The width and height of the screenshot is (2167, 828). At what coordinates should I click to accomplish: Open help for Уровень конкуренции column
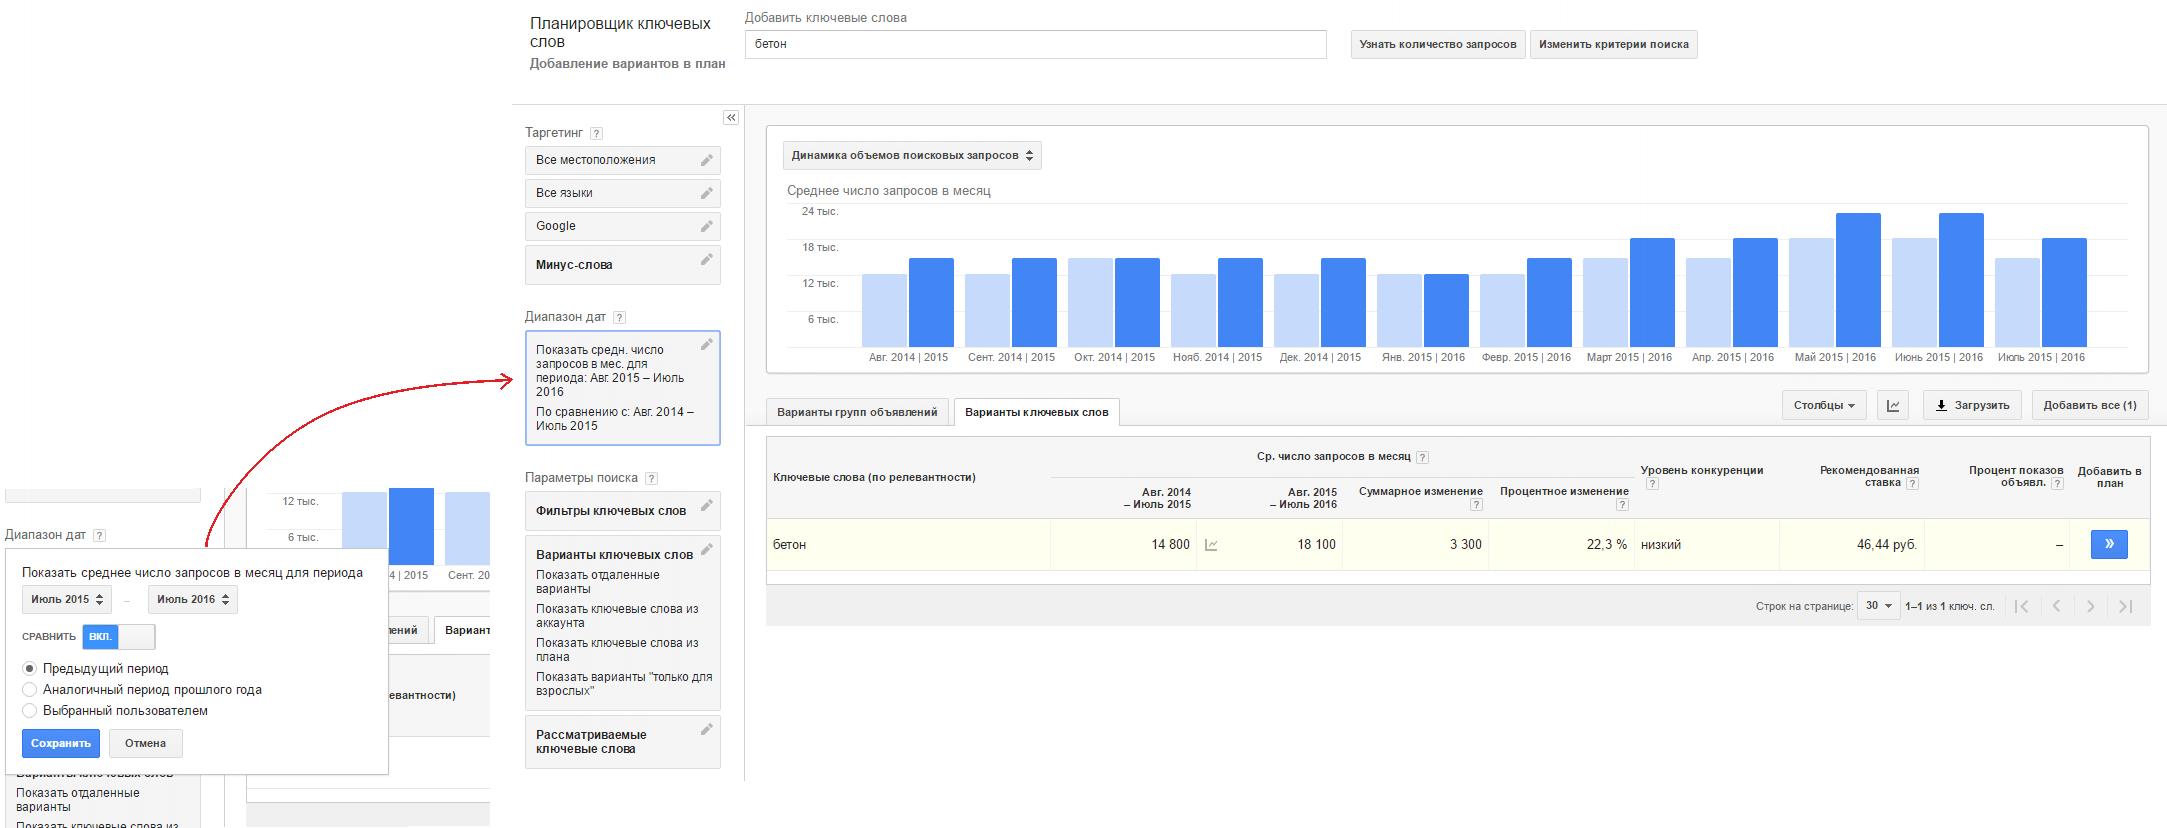[x=1652, y=484]
